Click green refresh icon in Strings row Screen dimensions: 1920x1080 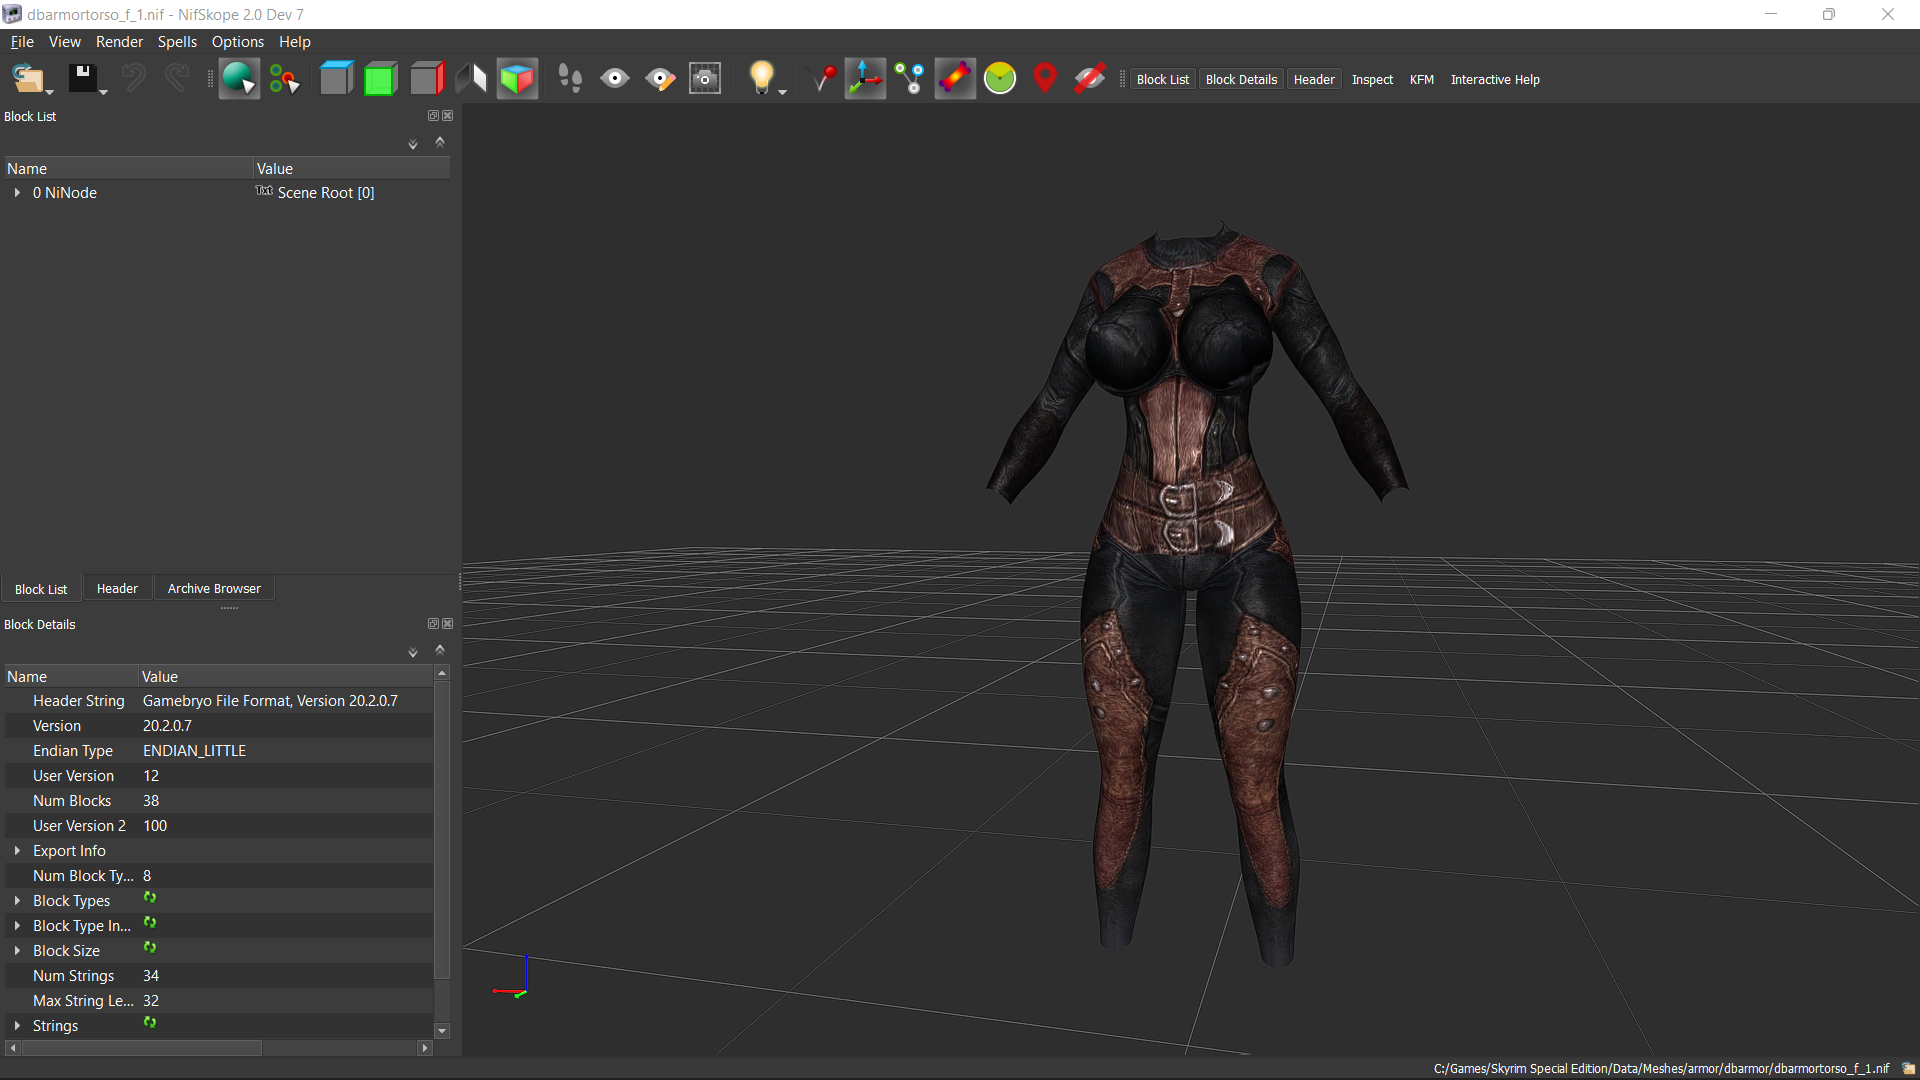pyautogui.click(x=150, y=1024)
